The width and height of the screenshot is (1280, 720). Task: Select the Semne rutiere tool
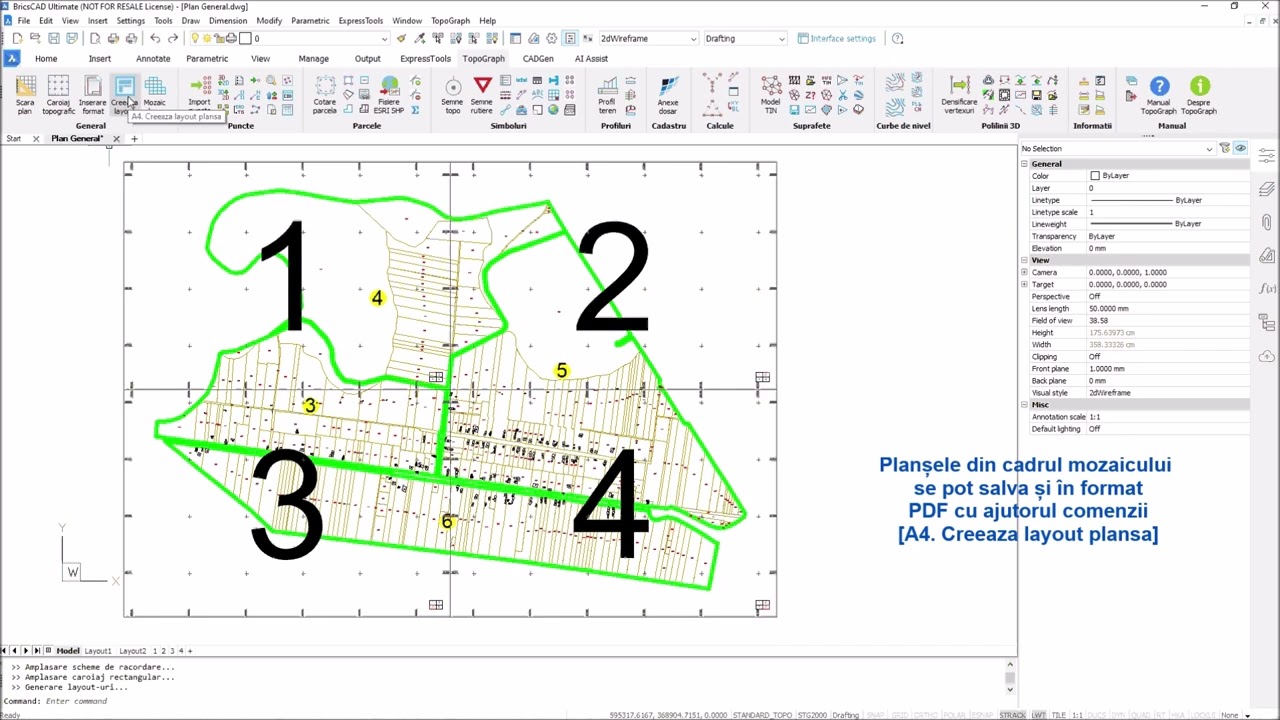click(482, 95)
